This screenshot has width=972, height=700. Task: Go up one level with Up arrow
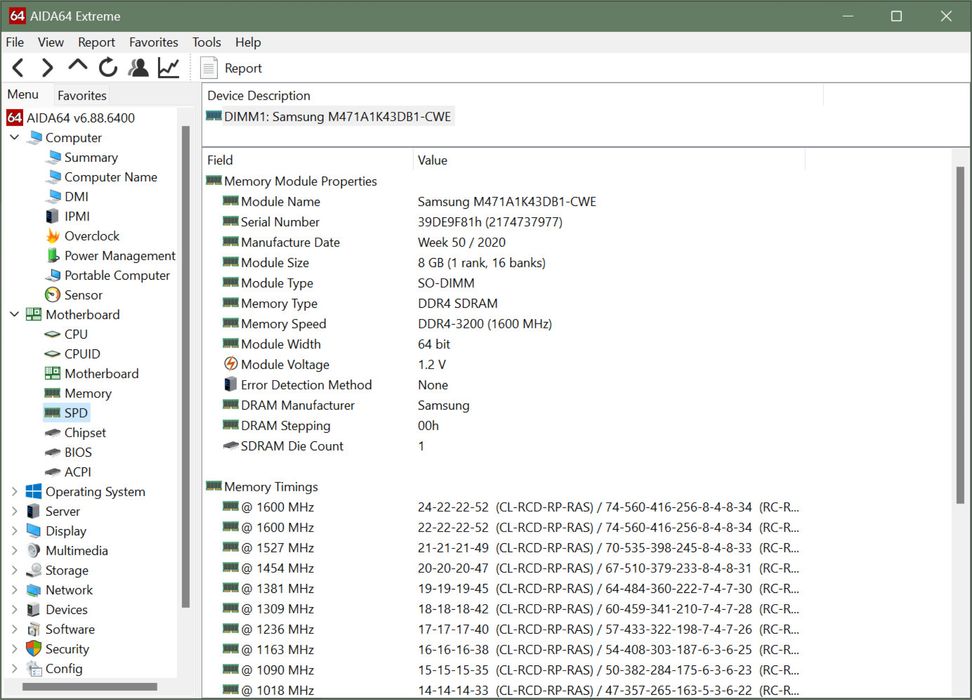(78, 67)
